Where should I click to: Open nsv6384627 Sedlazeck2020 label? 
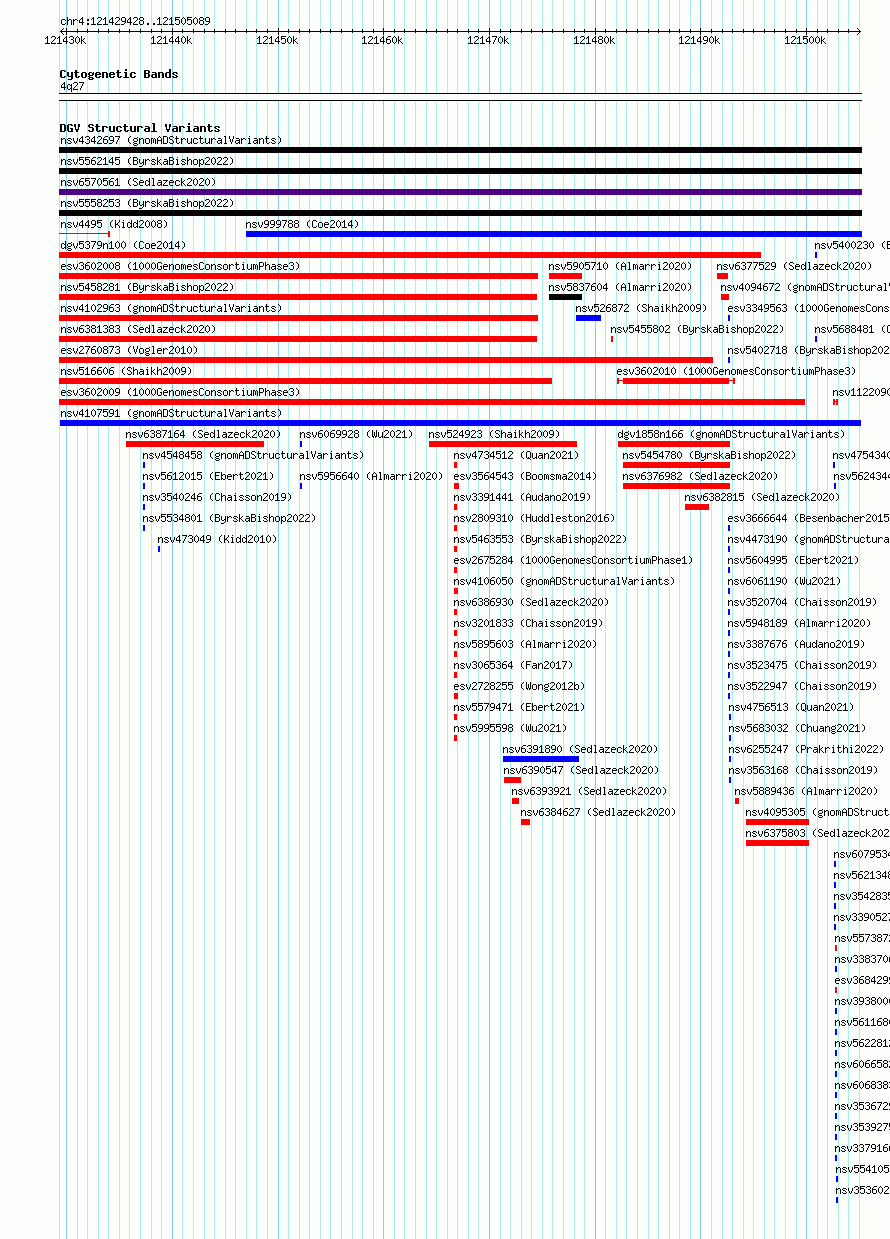coord(598,812)
